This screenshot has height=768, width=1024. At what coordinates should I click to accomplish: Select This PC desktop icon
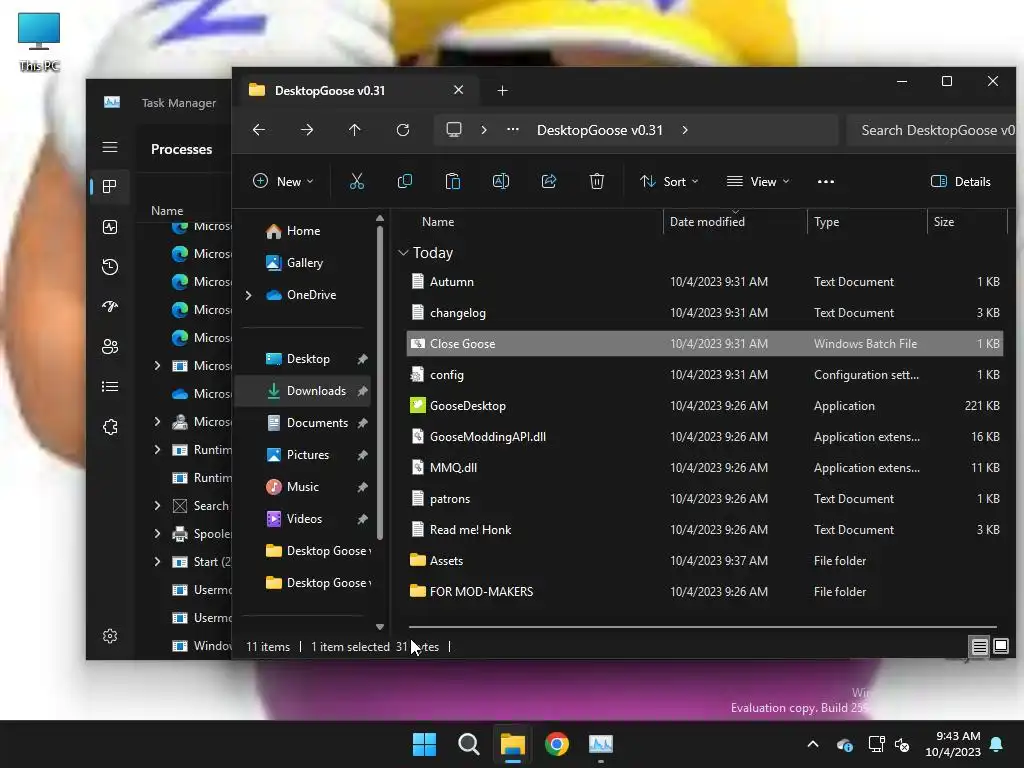tap(39, 42)
